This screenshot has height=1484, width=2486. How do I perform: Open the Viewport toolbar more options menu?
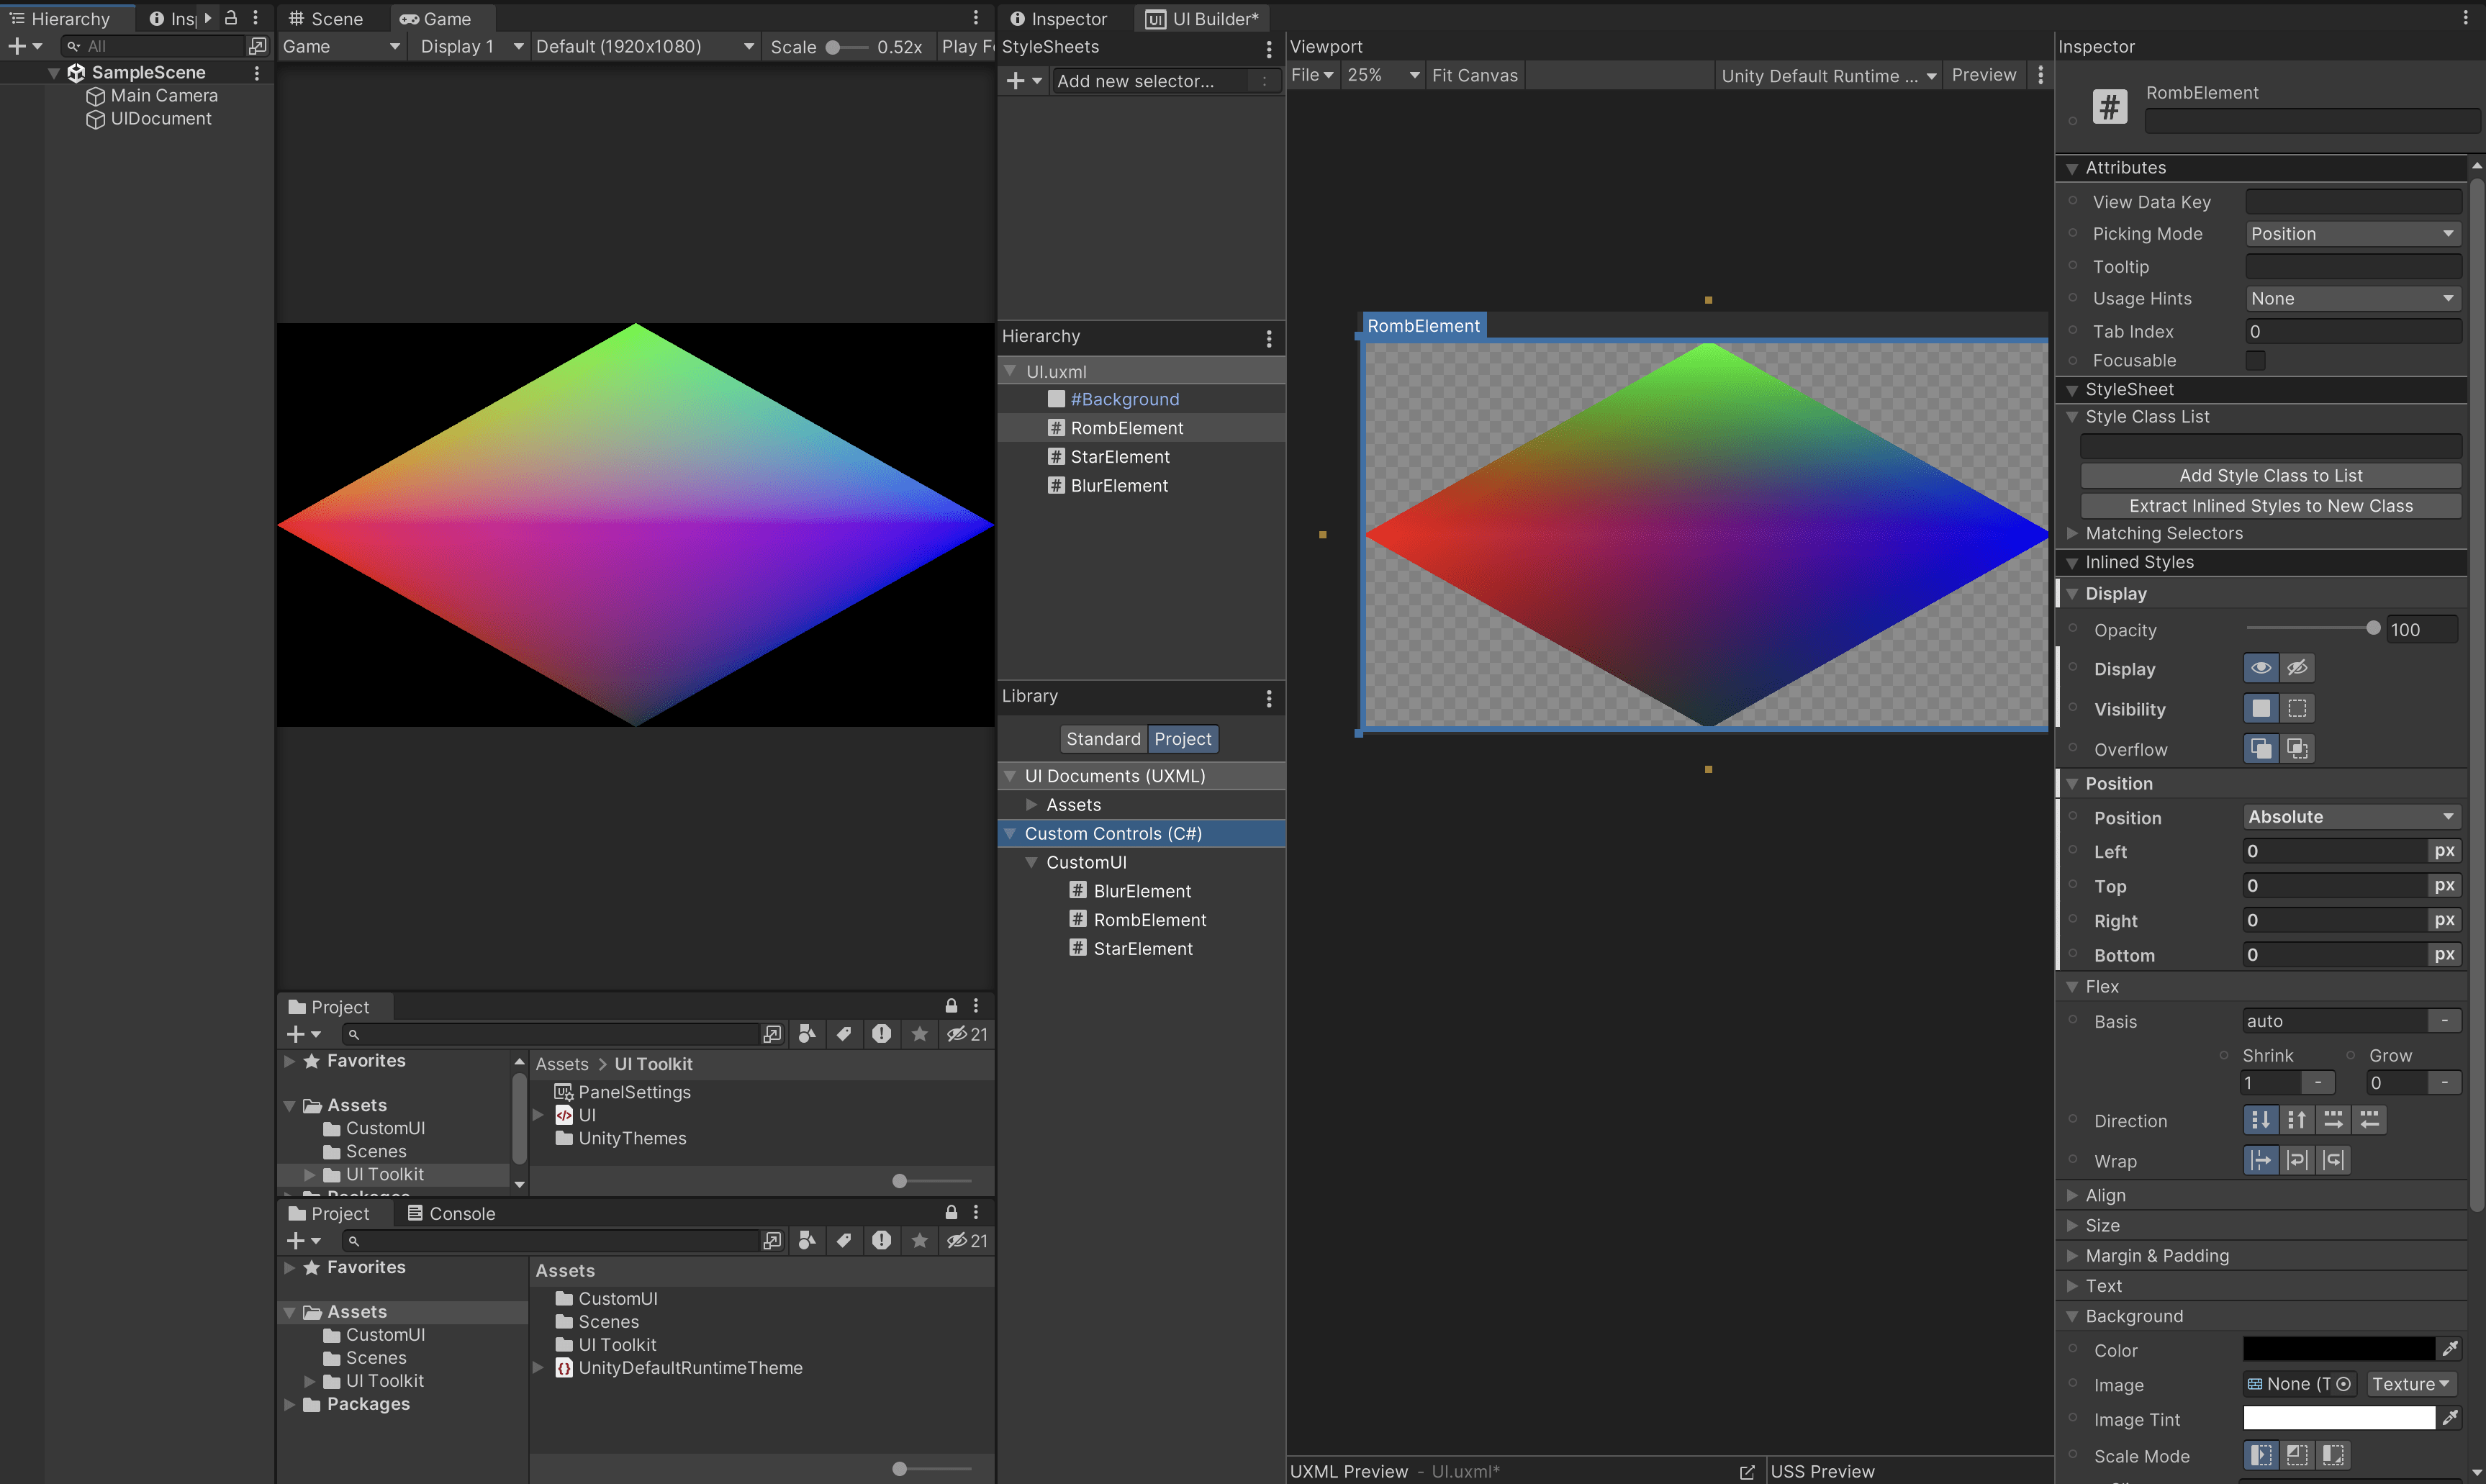pos(2040,75)
